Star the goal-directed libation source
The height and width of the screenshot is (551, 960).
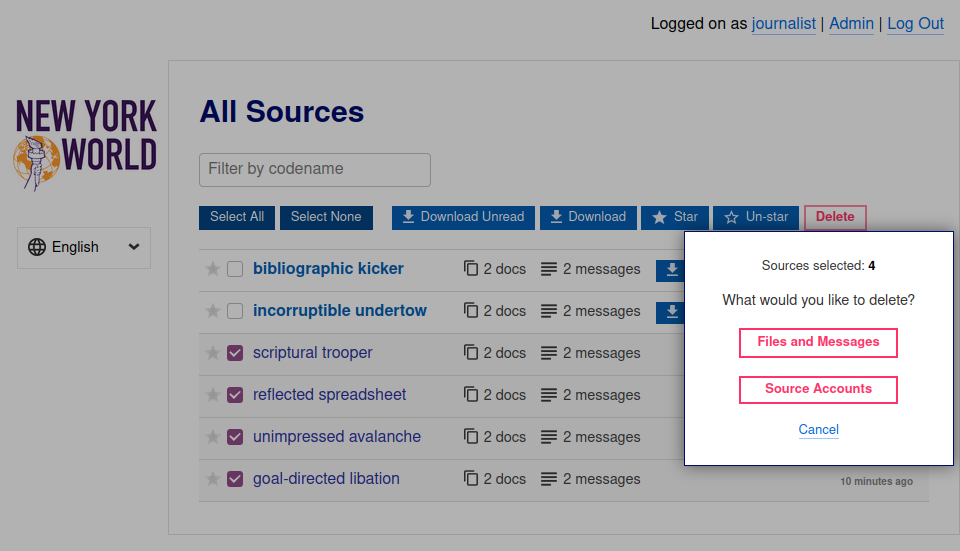[212, 479]
